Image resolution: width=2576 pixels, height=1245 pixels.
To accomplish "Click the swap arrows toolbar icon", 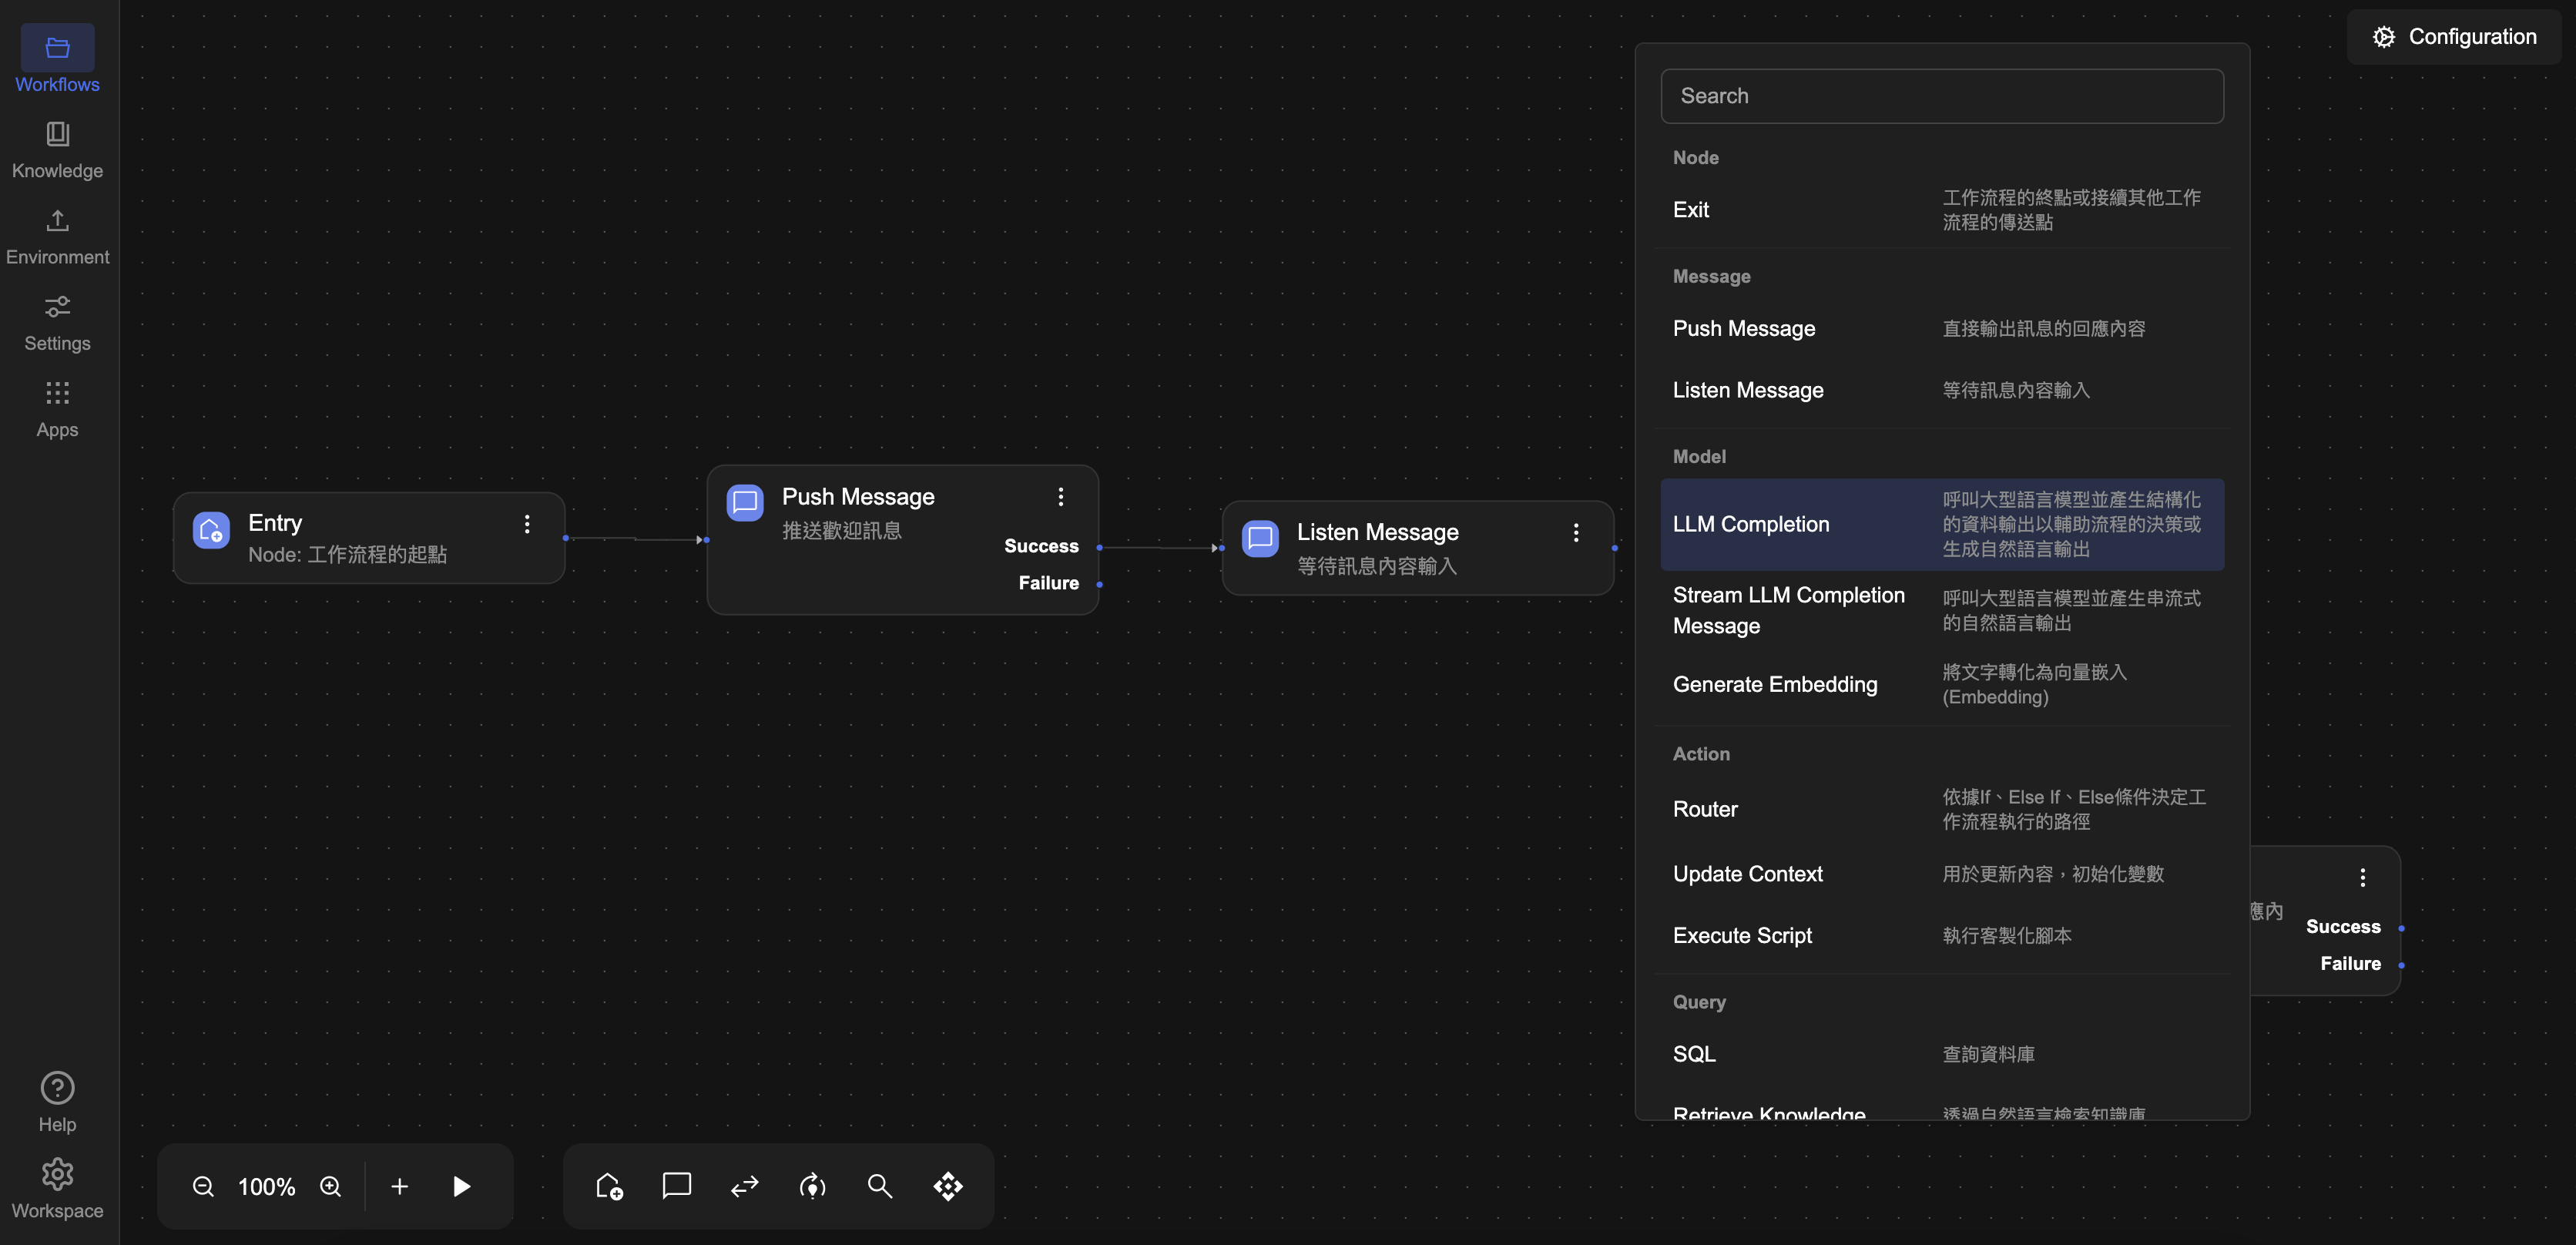I will [x=744, y=1186].
